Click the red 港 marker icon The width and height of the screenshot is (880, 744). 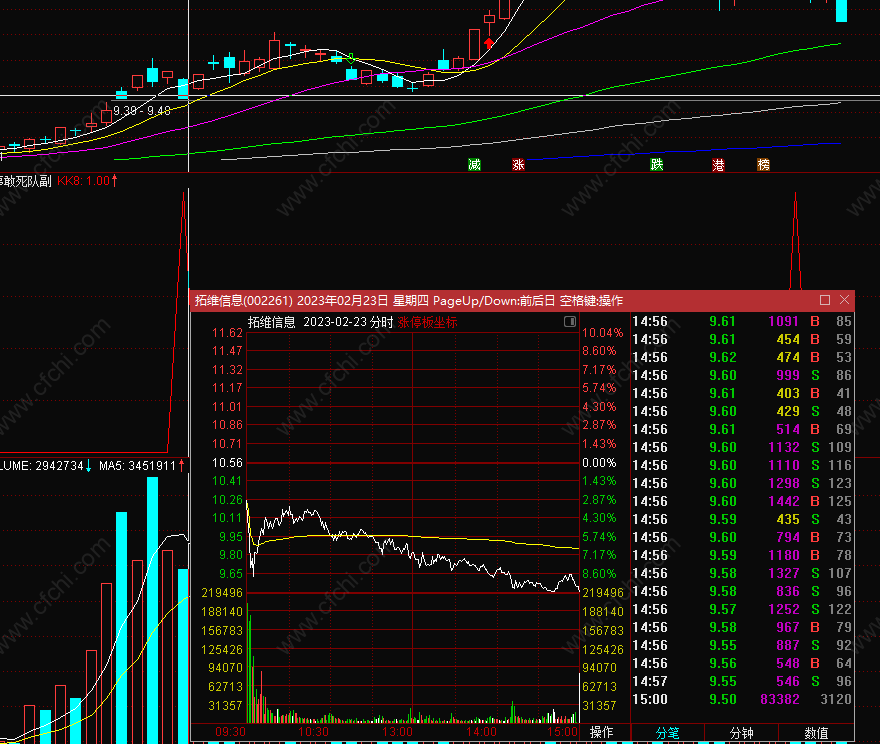coord(718,164)
